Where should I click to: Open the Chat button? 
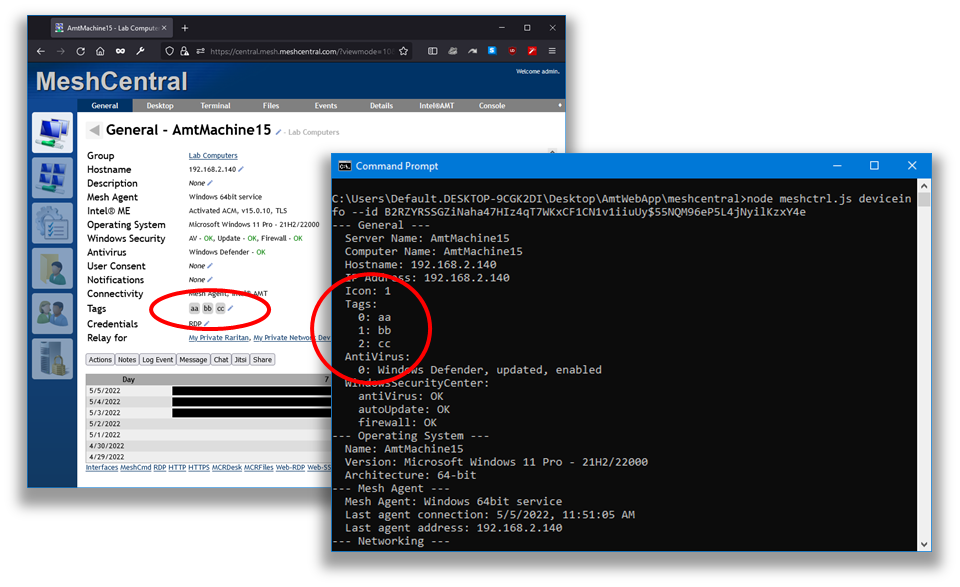click(223, 359)
